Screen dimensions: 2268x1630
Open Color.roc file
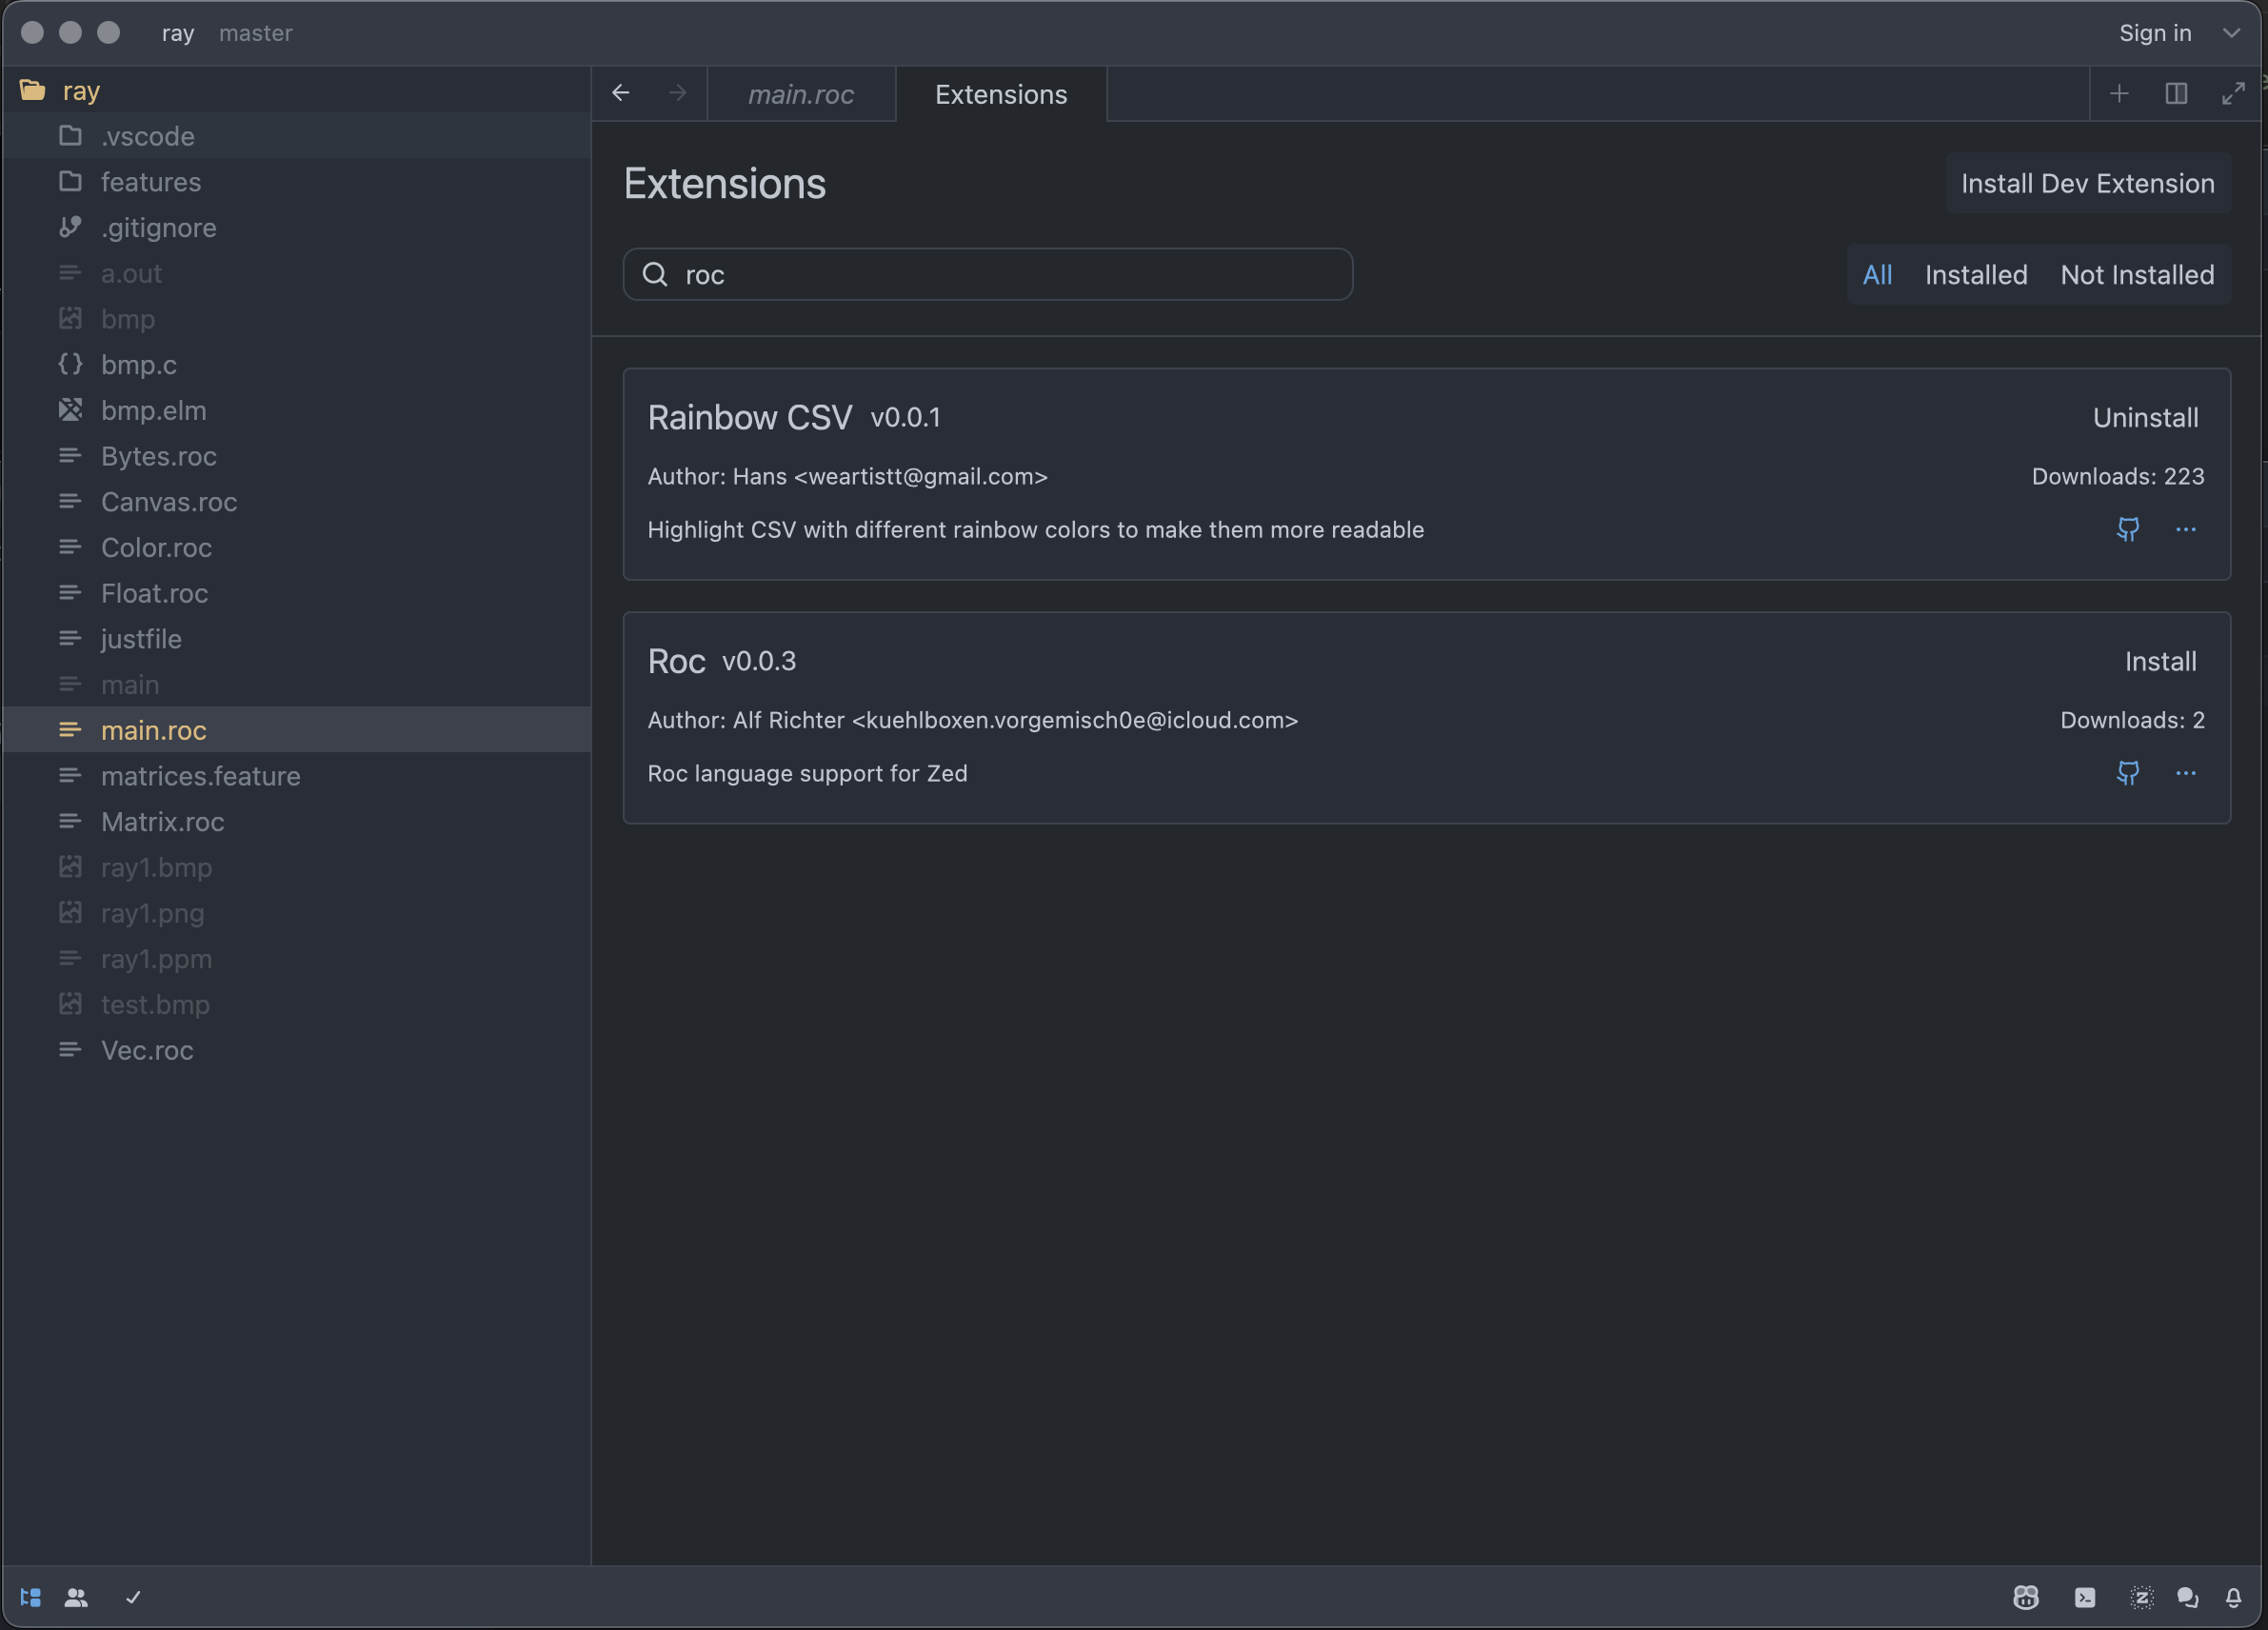(x=296, y=547)
